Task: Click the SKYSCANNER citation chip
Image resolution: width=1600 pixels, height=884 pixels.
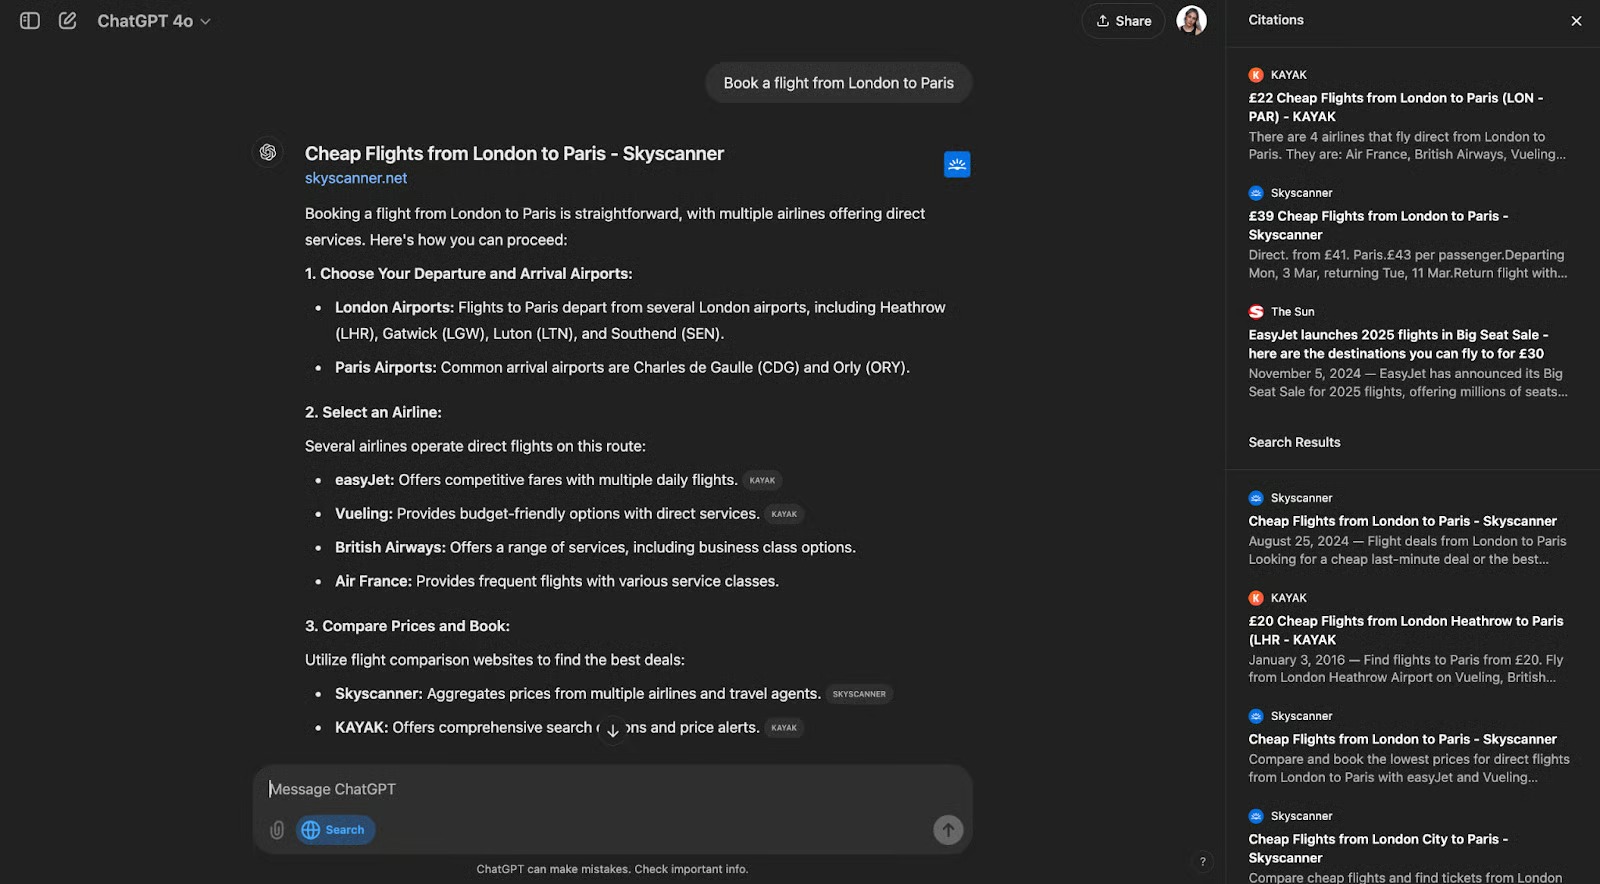Action: pos(859,694)
